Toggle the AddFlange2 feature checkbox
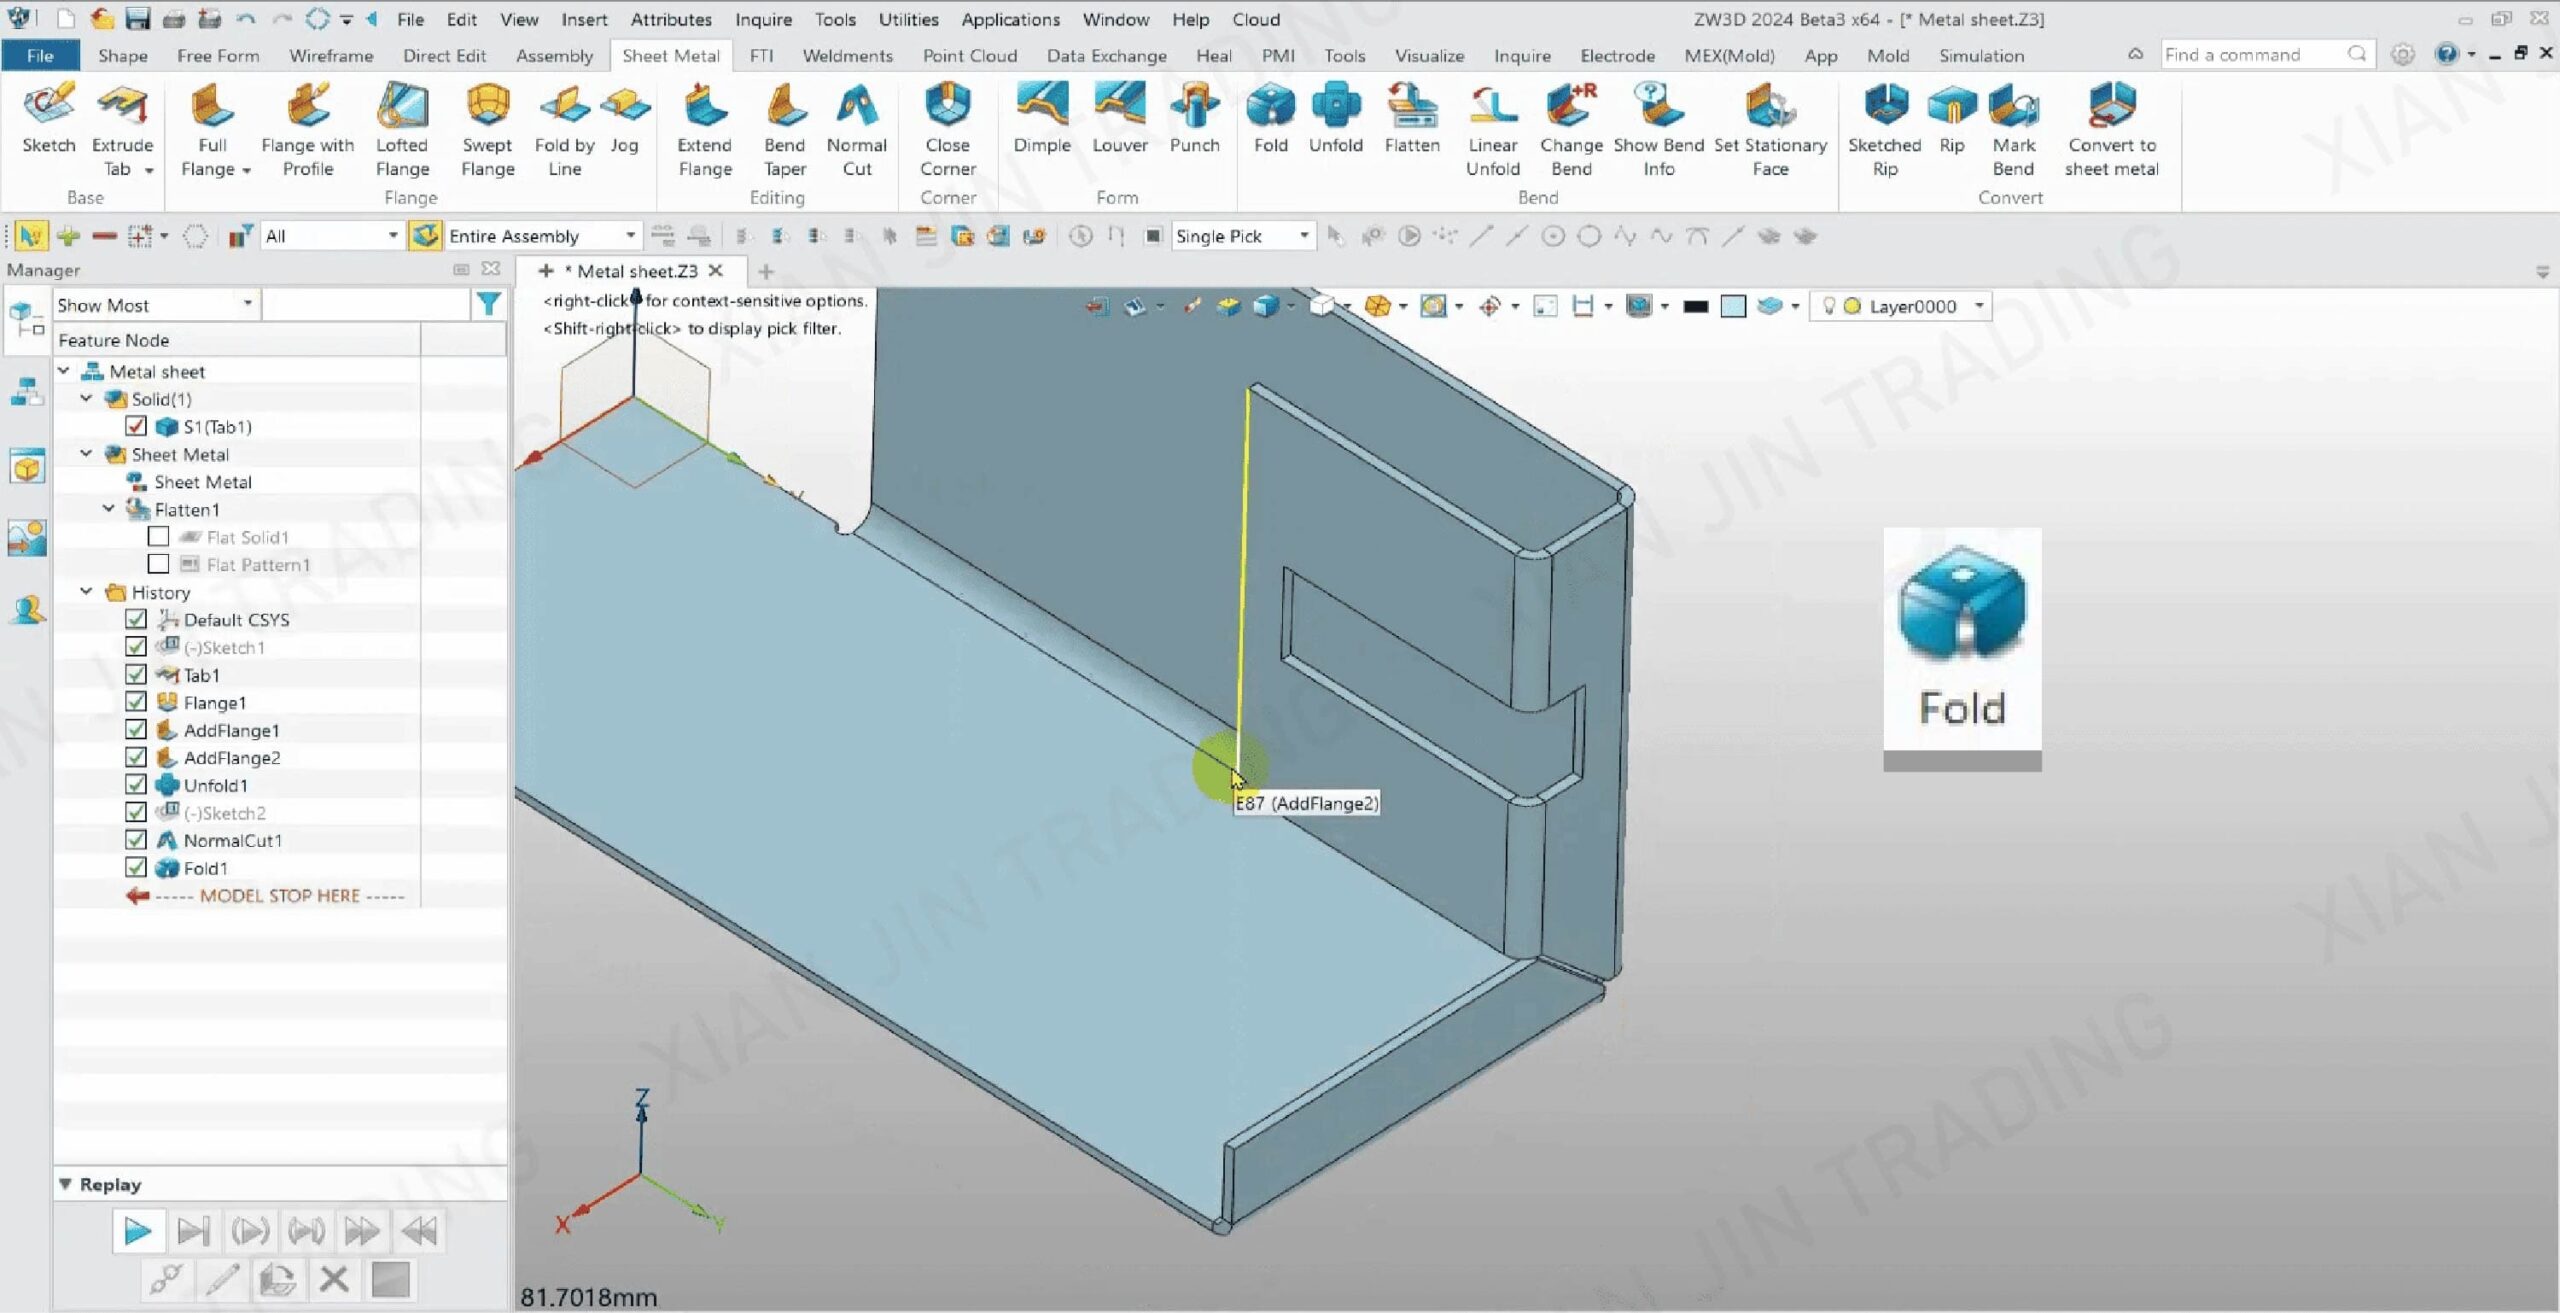 click(136, 757)
